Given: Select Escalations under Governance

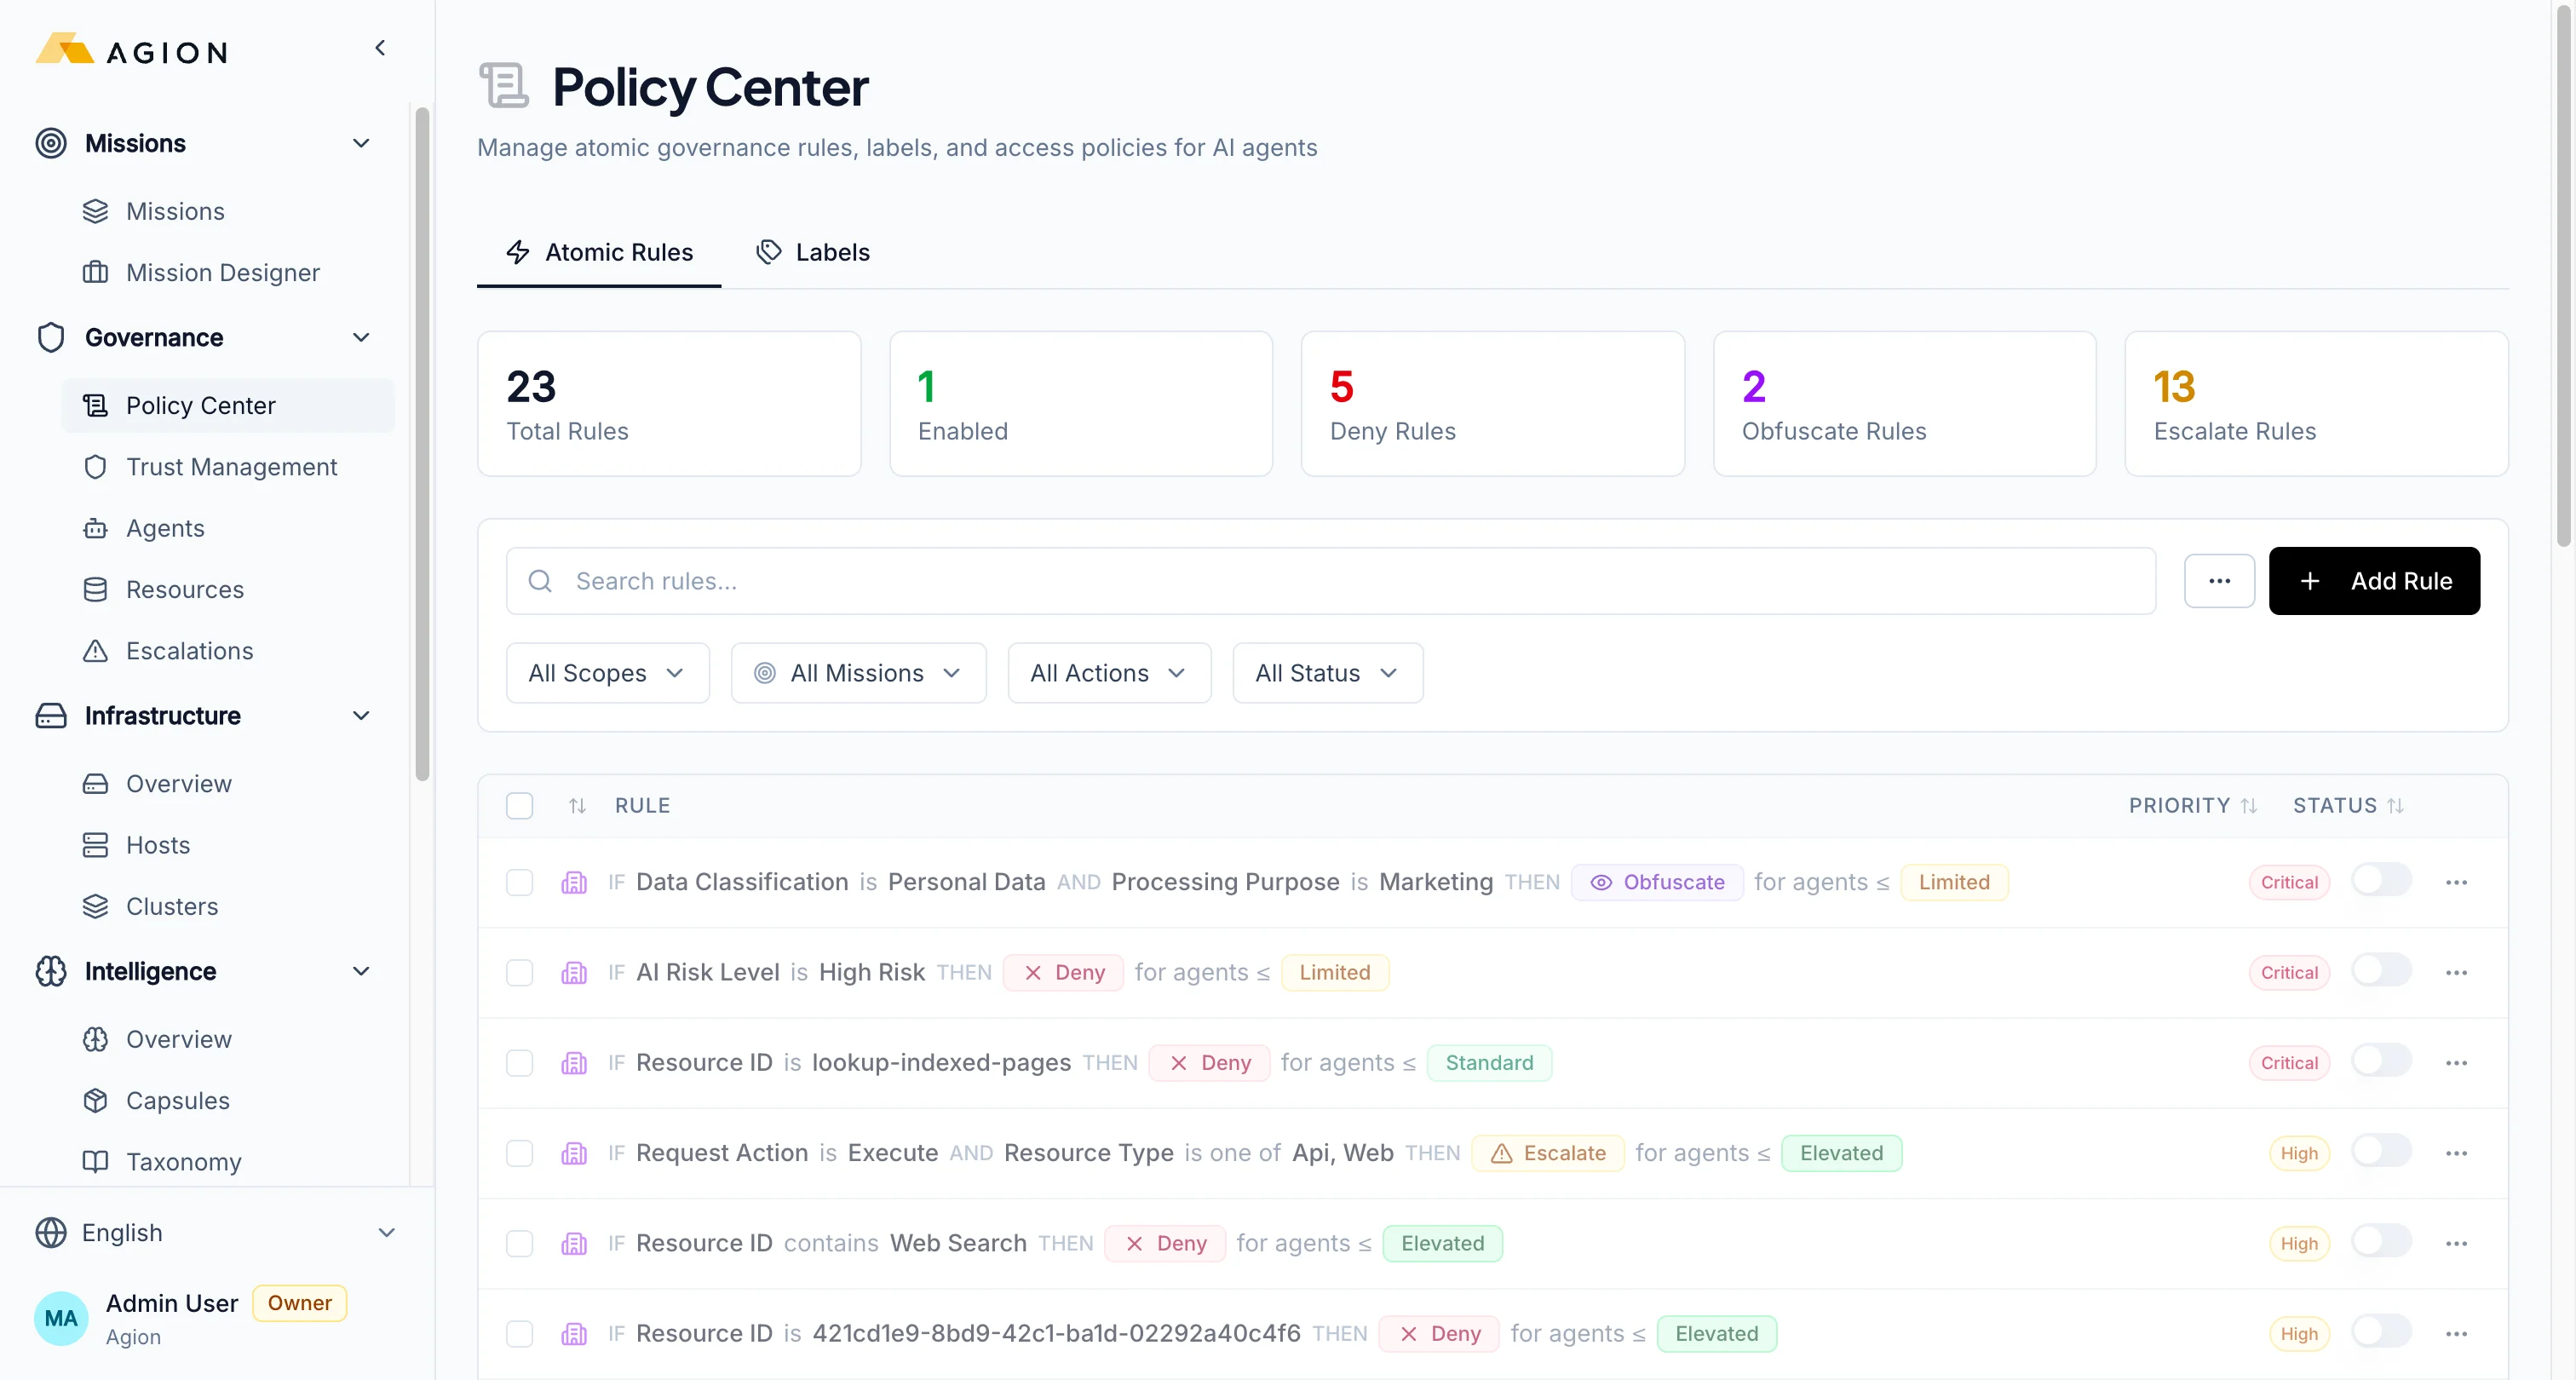Looking at the screenshot, I should point(188,650).
